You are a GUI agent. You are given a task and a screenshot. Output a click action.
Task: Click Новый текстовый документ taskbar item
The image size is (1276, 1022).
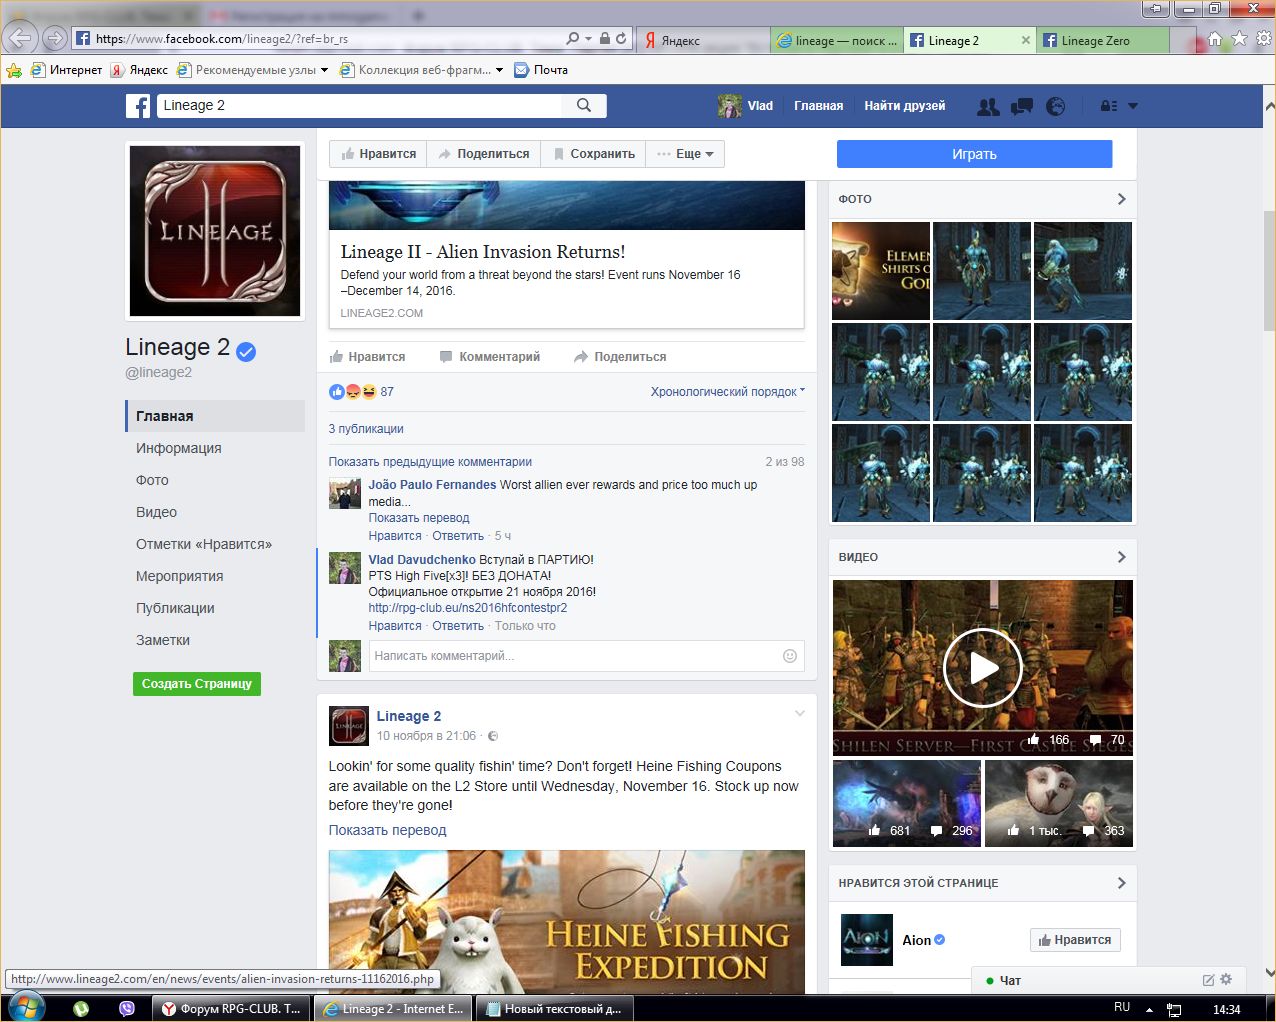point(553,1009)
